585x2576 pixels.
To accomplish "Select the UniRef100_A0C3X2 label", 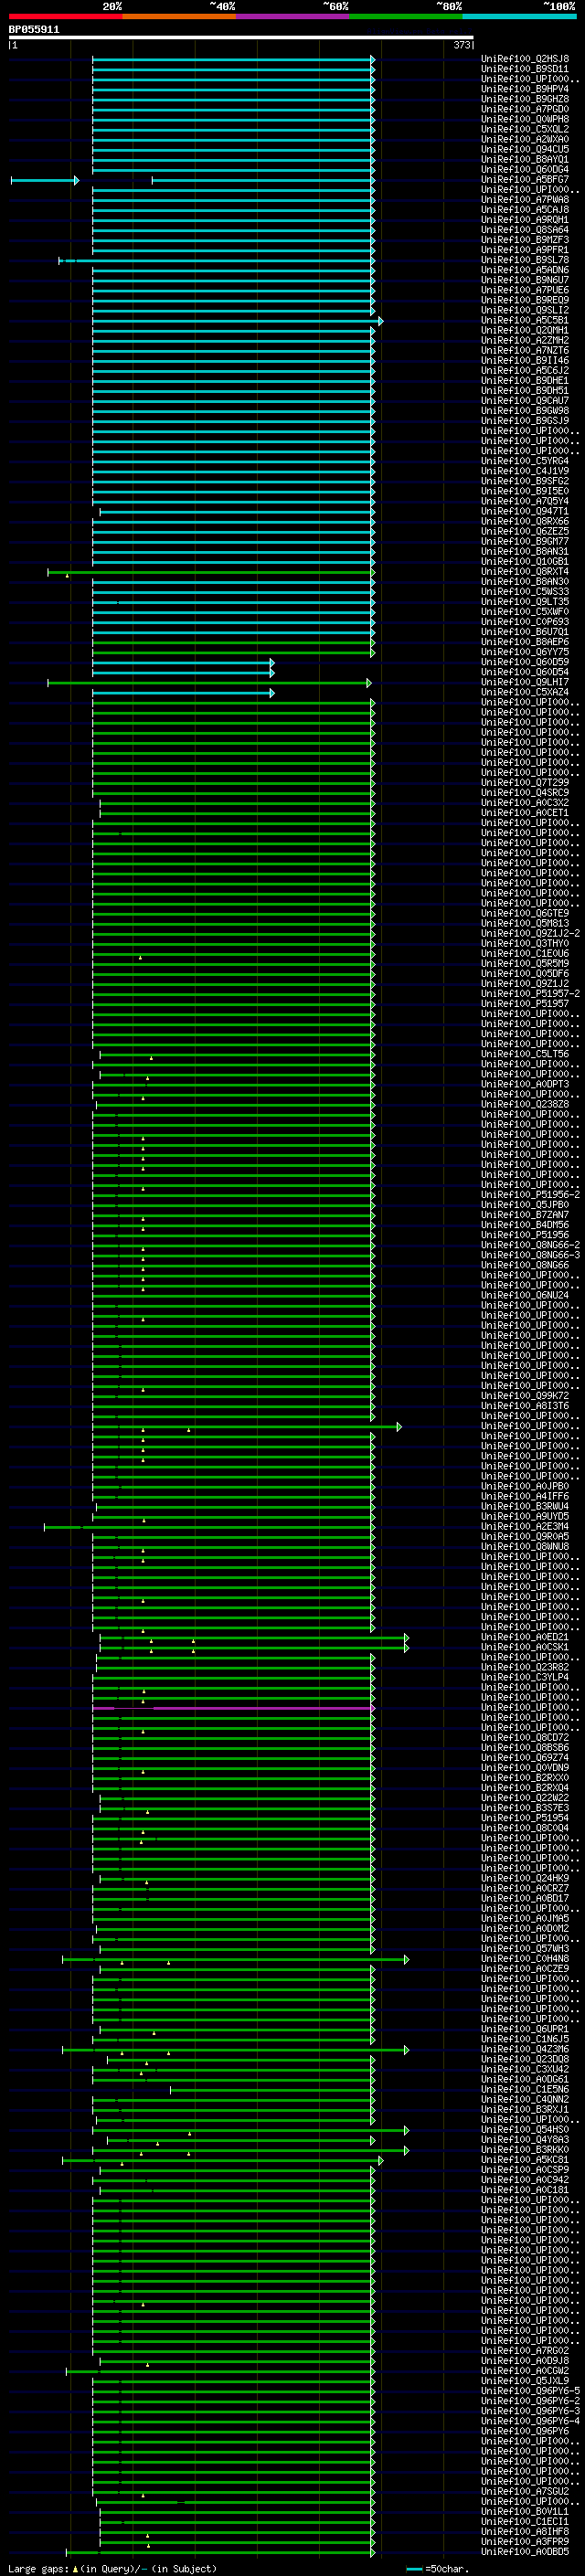I will (525, 803).
